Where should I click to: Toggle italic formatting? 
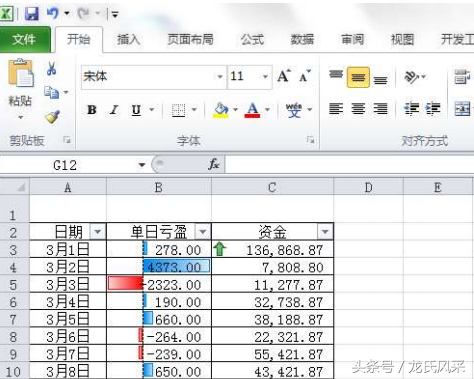tap(114, 110)
